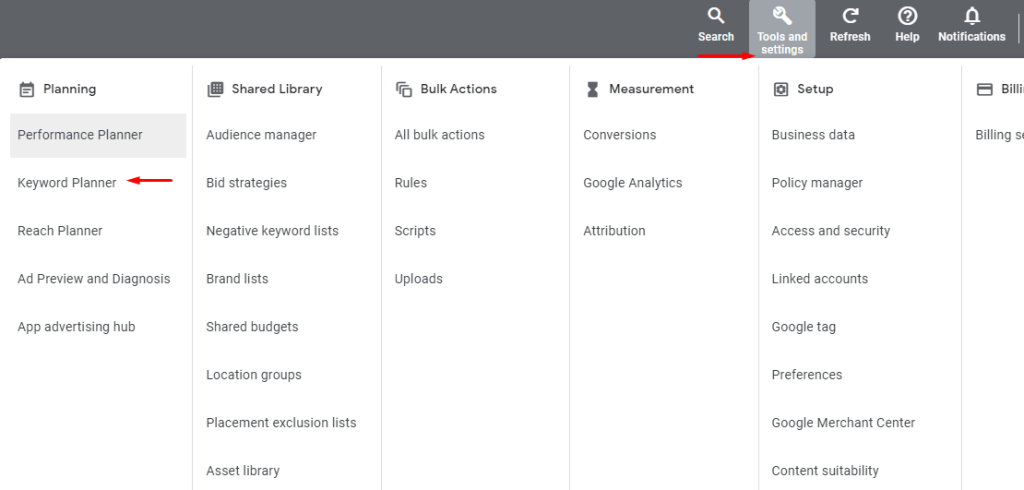Open Conversions under Measurement

(620, 135)
